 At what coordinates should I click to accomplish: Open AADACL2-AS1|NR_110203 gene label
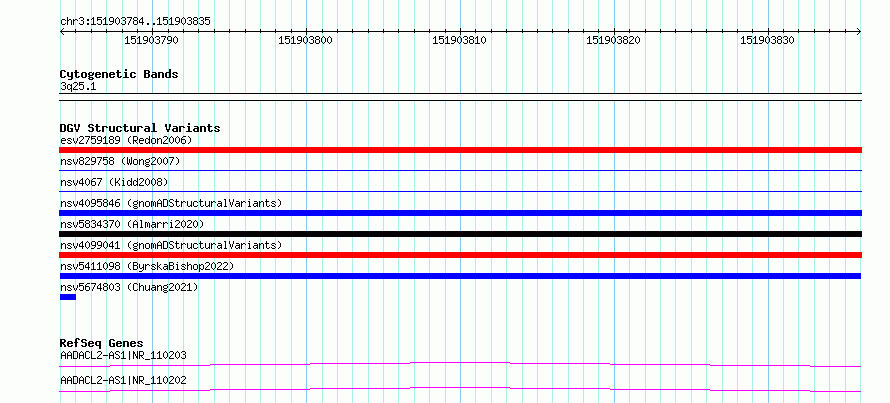tap(123, 356)
